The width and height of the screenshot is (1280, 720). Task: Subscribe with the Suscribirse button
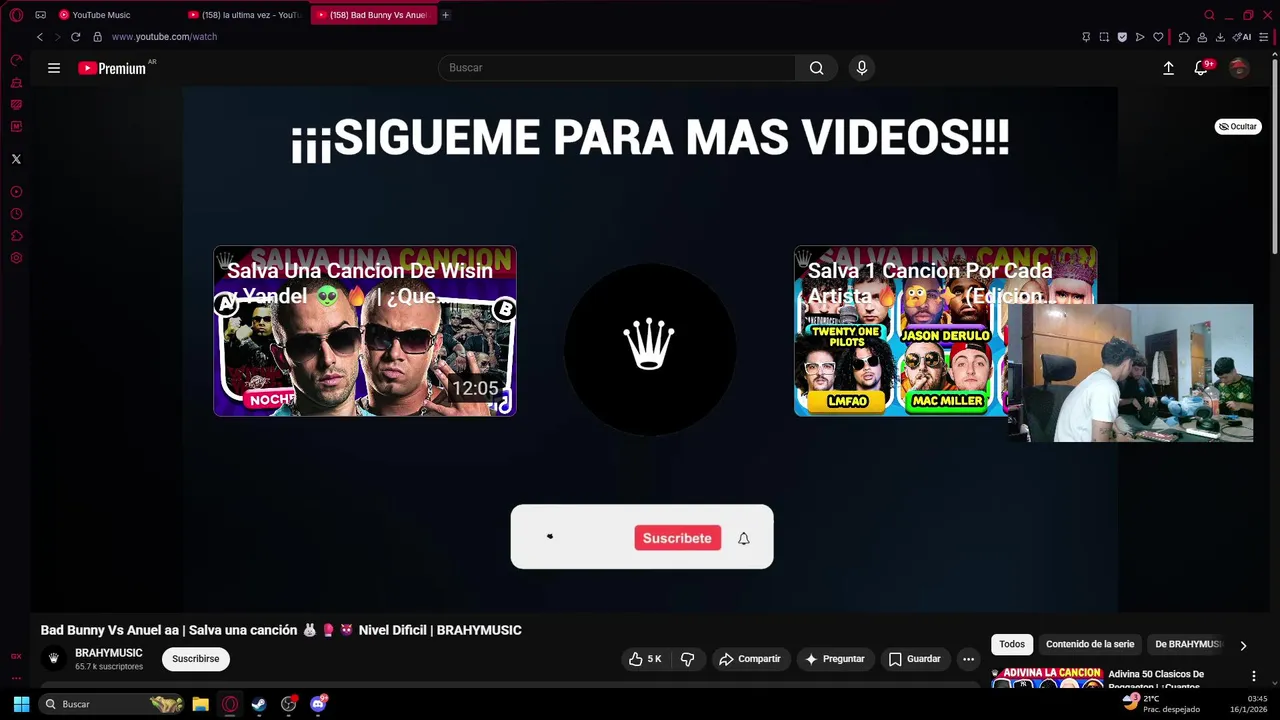pyautogui.click(x=196, y=659)
